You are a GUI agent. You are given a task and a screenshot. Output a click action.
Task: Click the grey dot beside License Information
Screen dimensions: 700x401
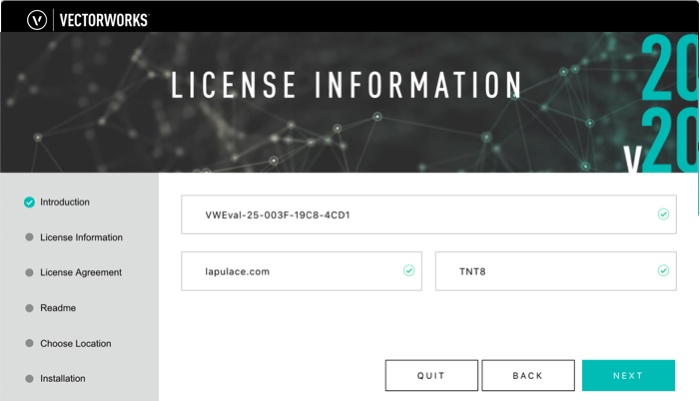[x=29, y=237]
